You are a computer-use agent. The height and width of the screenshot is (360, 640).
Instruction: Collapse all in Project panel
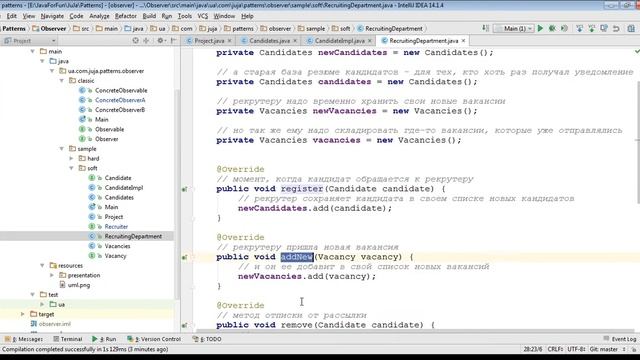point(146,40)
